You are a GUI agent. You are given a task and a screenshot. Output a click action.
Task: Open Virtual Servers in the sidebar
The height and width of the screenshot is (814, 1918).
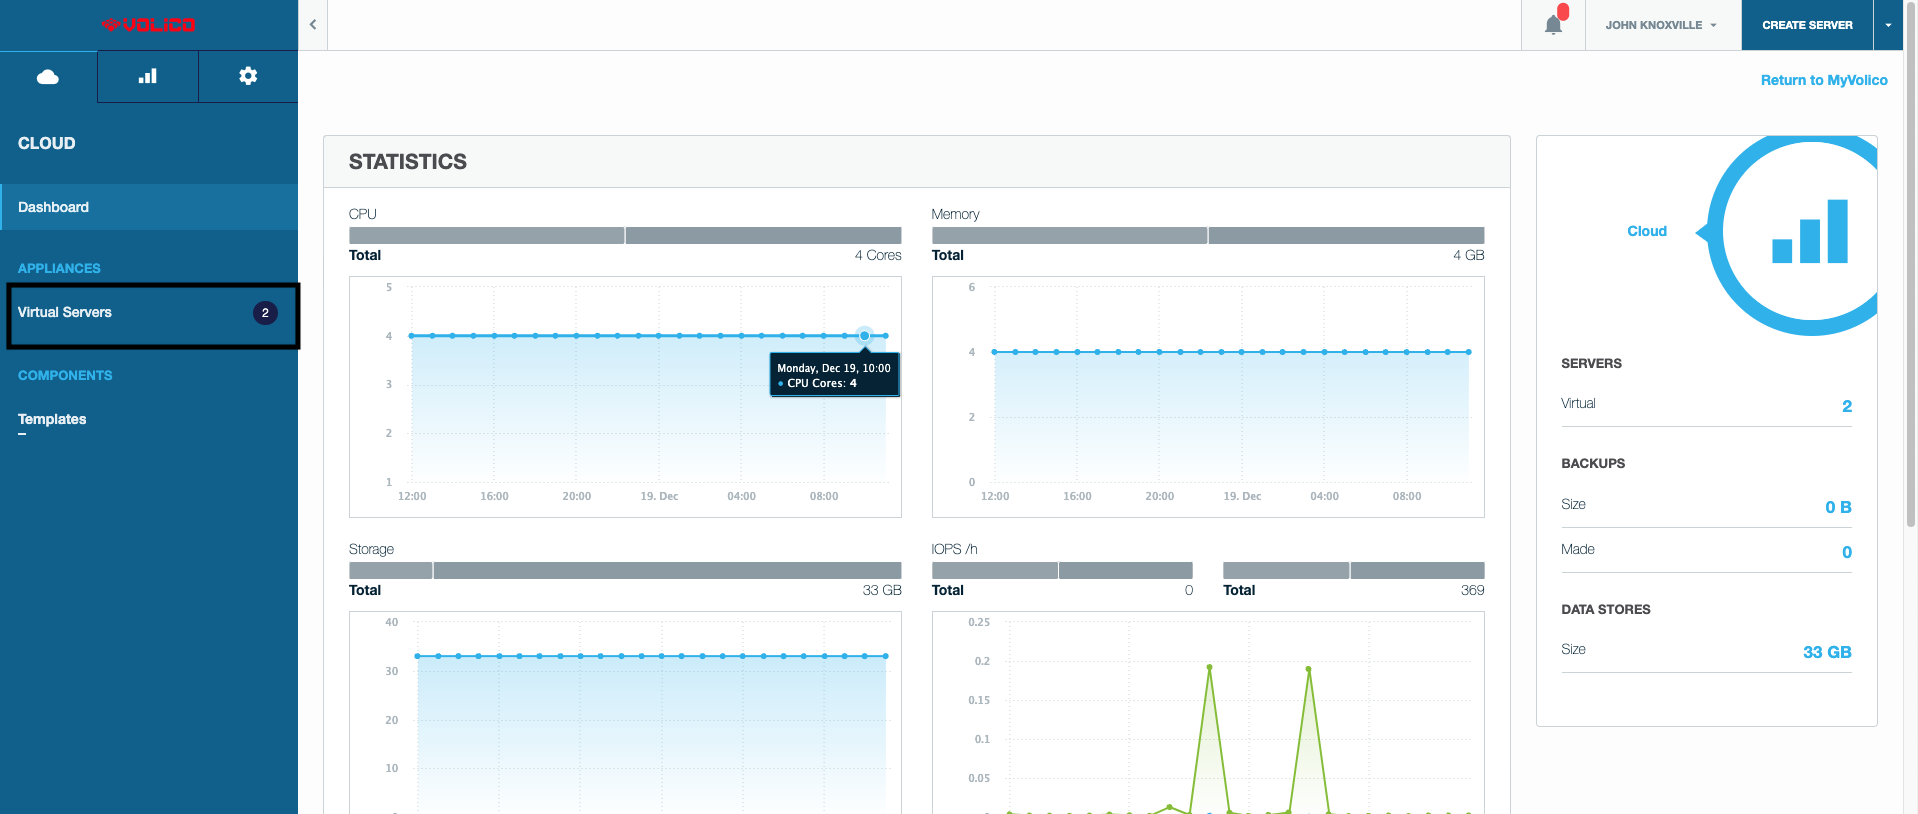65,313
